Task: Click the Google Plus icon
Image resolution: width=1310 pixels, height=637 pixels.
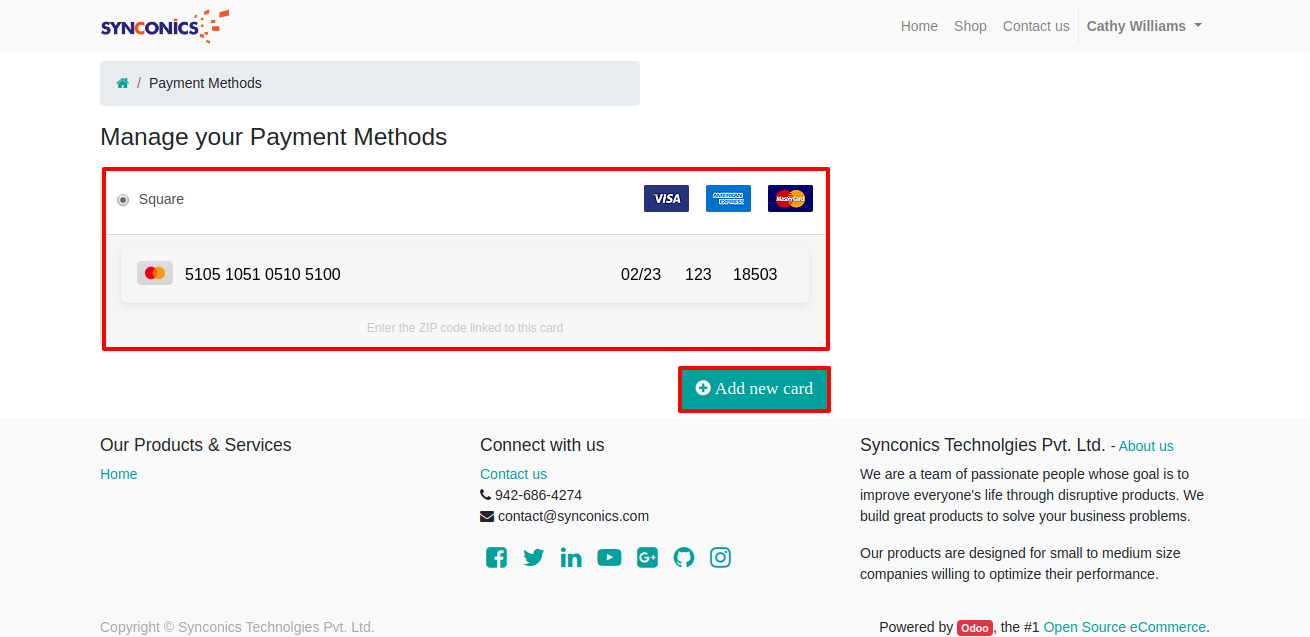Action: pos(647,558)
